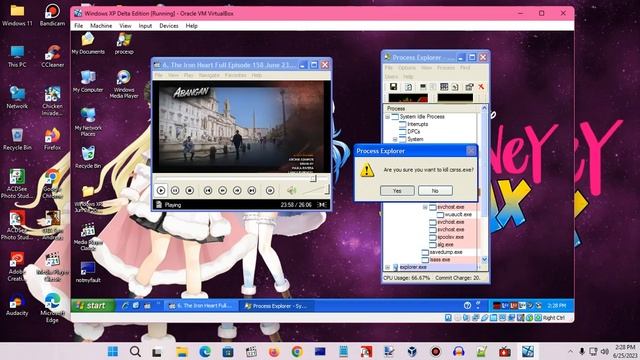
Task: Select the wuauclt.exe process
Action: [x=454, y=215]
